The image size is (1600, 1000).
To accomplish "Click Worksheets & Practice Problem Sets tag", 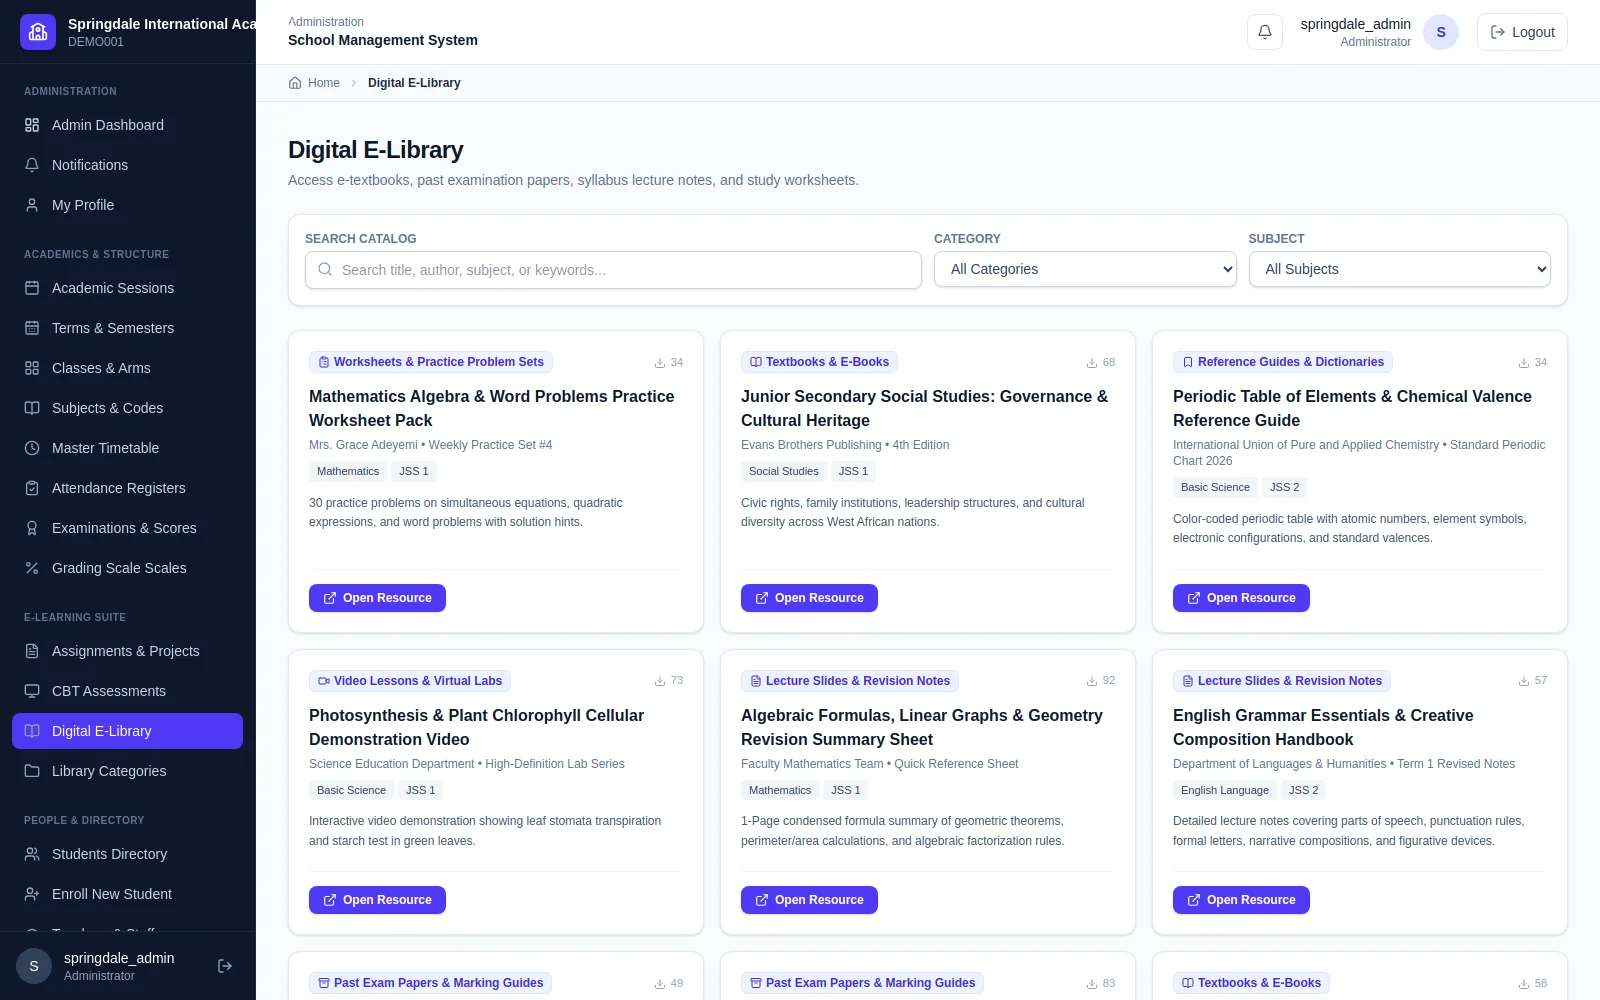I will coord(431,362).
